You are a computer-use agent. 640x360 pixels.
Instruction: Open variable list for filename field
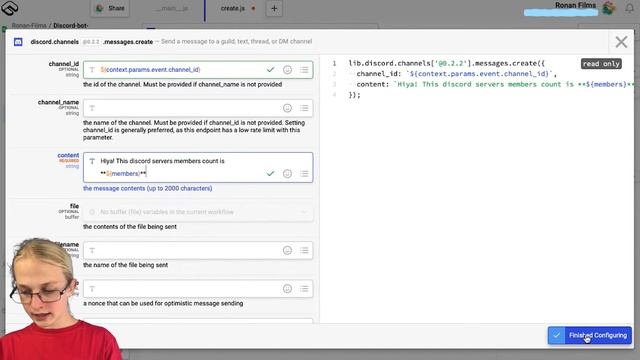[304, 250]
